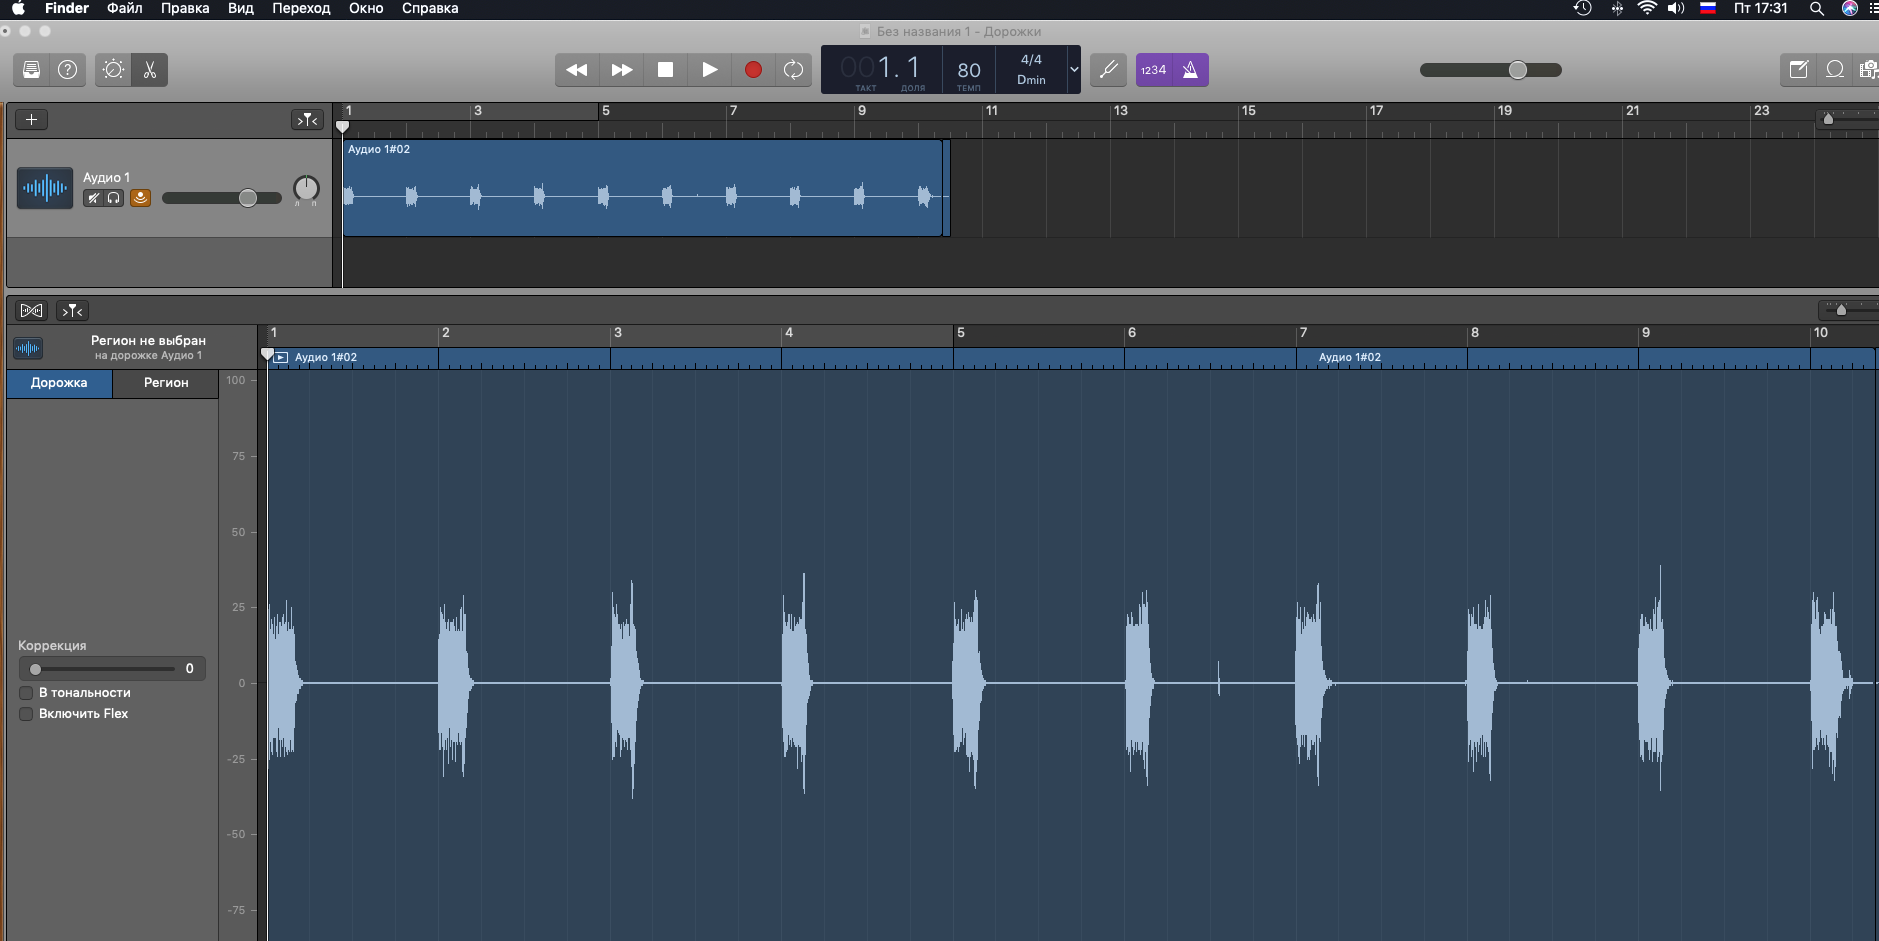Fast forward in the transport bar

pos(621,70)
